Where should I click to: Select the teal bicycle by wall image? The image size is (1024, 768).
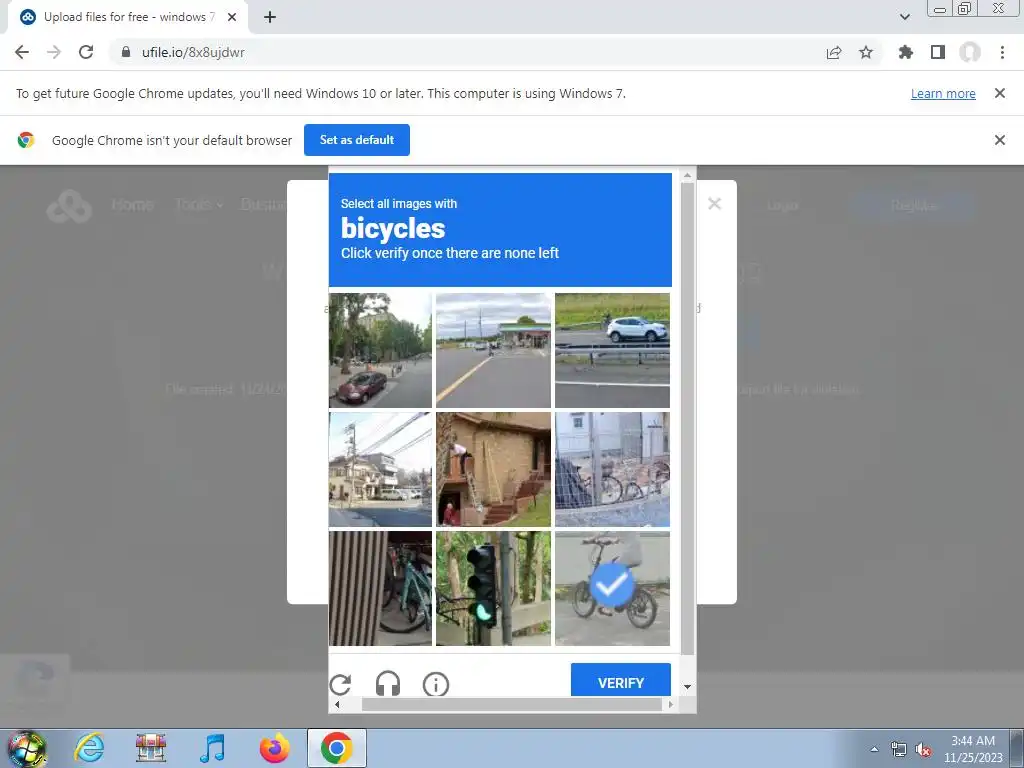[380, 588]
